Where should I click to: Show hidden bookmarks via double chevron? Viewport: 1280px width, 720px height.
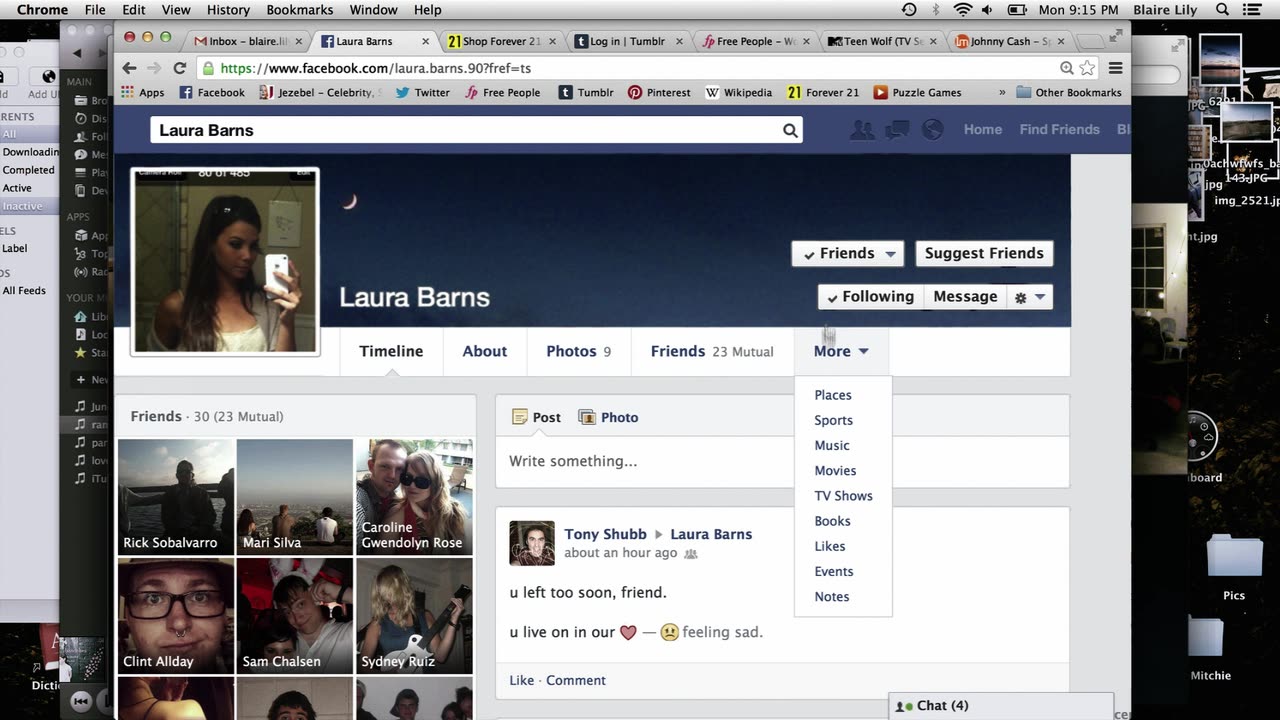click(x=1002, y=92)
